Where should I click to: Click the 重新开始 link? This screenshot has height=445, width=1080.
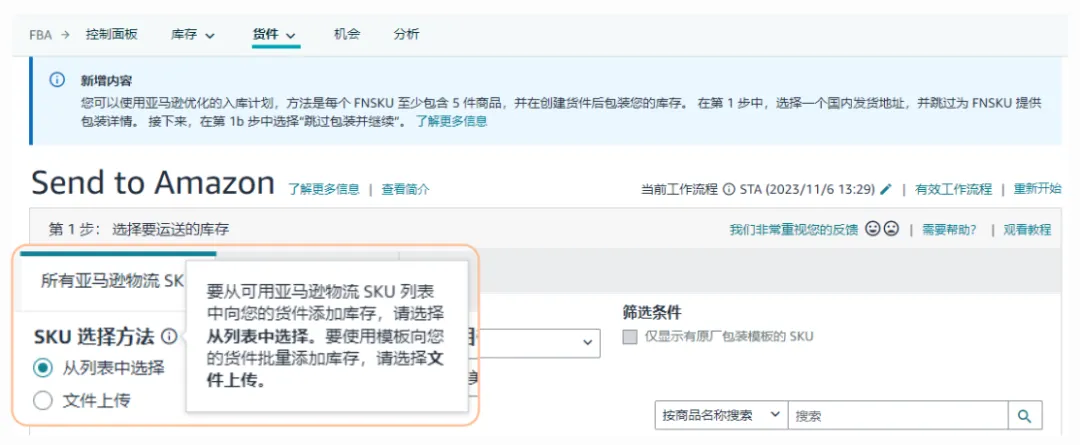(x=1037, y=189)
